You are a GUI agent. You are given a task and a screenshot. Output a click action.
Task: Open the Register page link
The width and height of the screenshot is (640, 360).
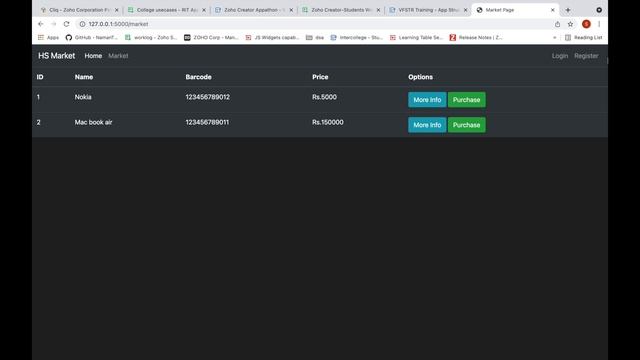click(586, 56)
